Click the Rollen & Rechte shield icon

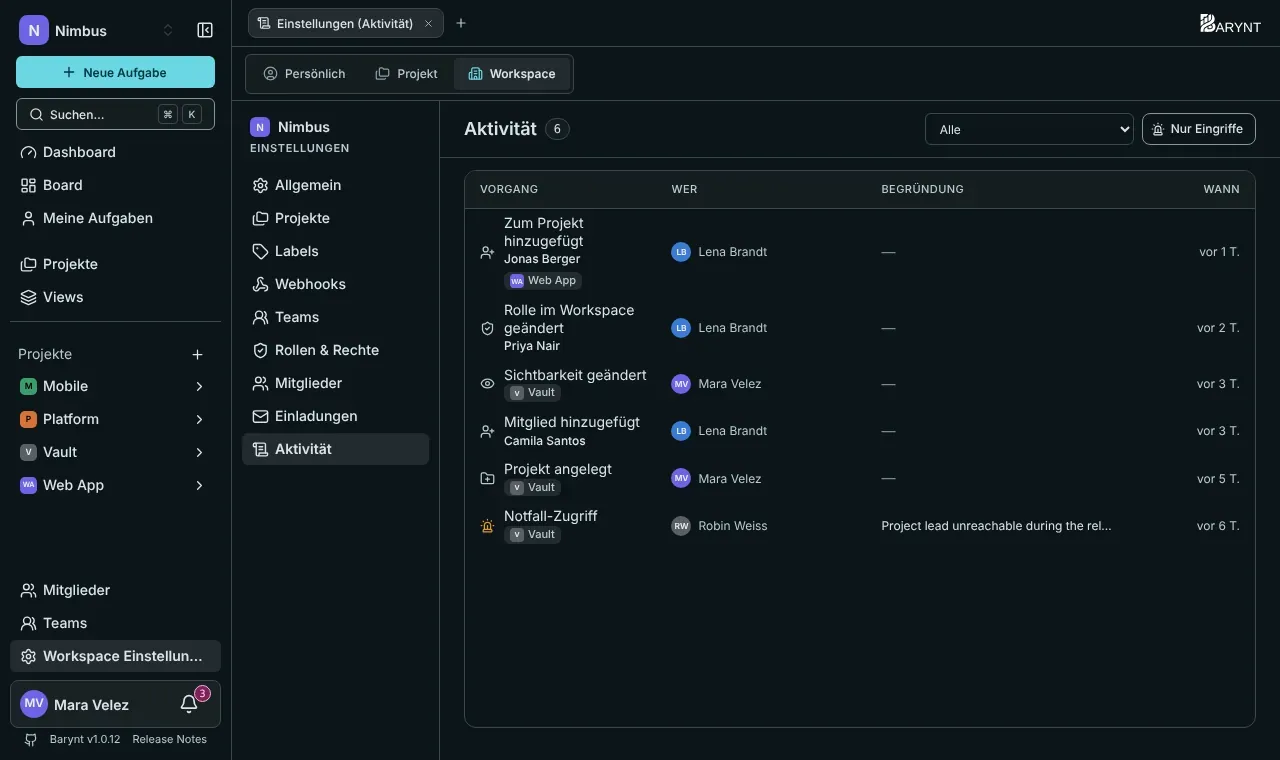(x=260, y=350)
